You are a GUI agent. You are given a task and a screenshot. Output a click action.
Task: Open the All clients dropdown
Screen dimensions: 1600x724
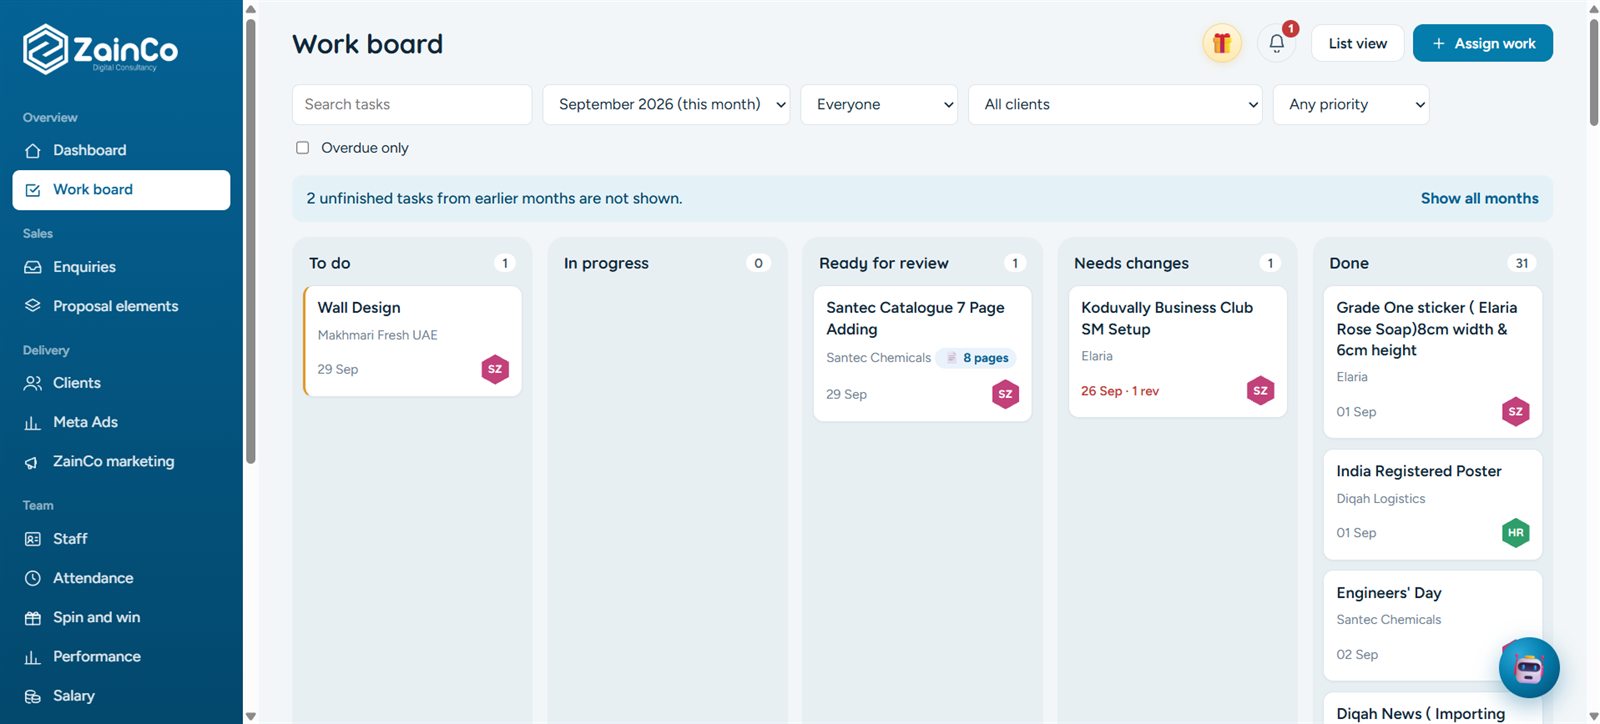[1116, 104]
